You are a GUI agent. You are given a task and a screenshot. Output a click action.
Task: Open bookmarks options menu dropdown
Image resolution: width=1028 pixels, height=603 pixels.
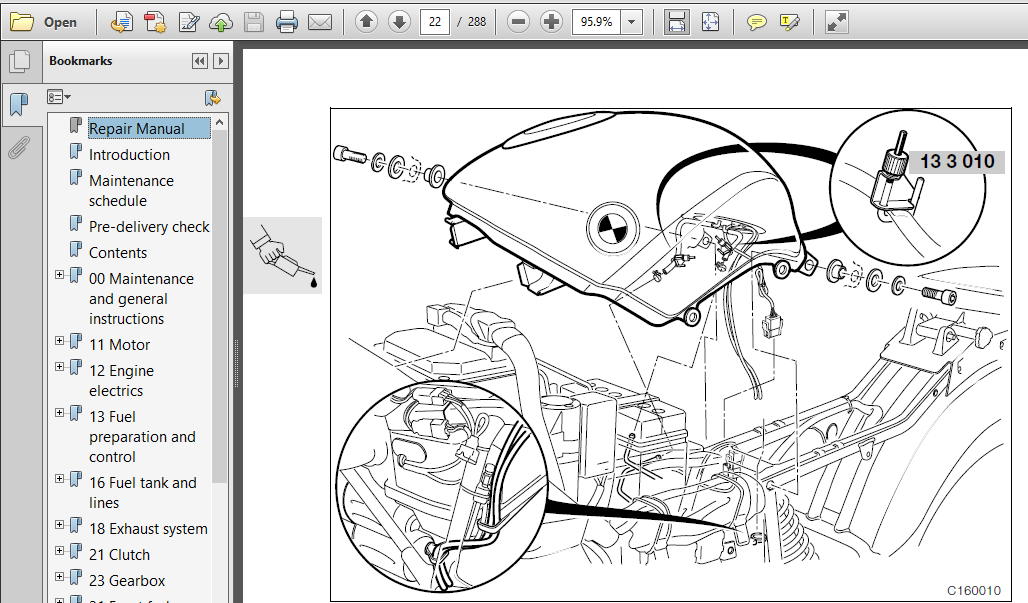click(x=58, y=97)
